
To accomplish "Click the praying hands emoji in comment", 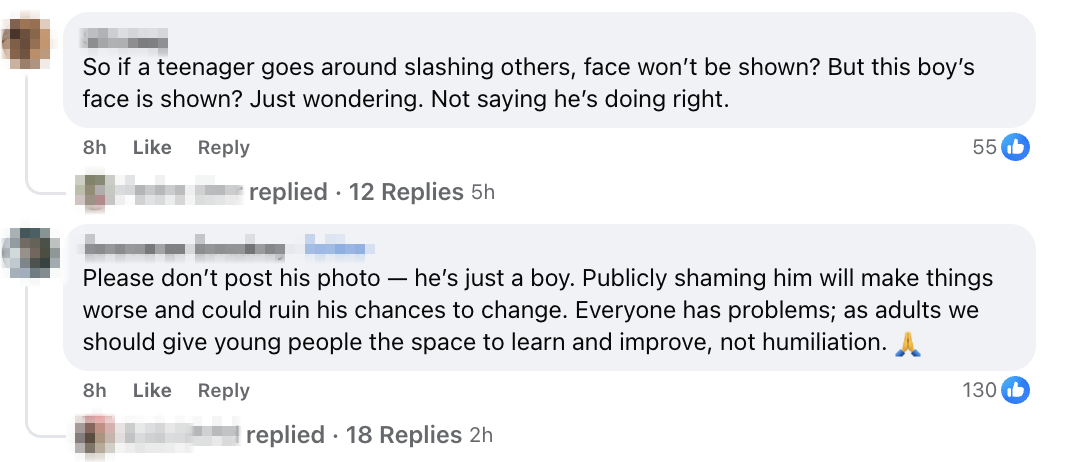I will 909,343.
